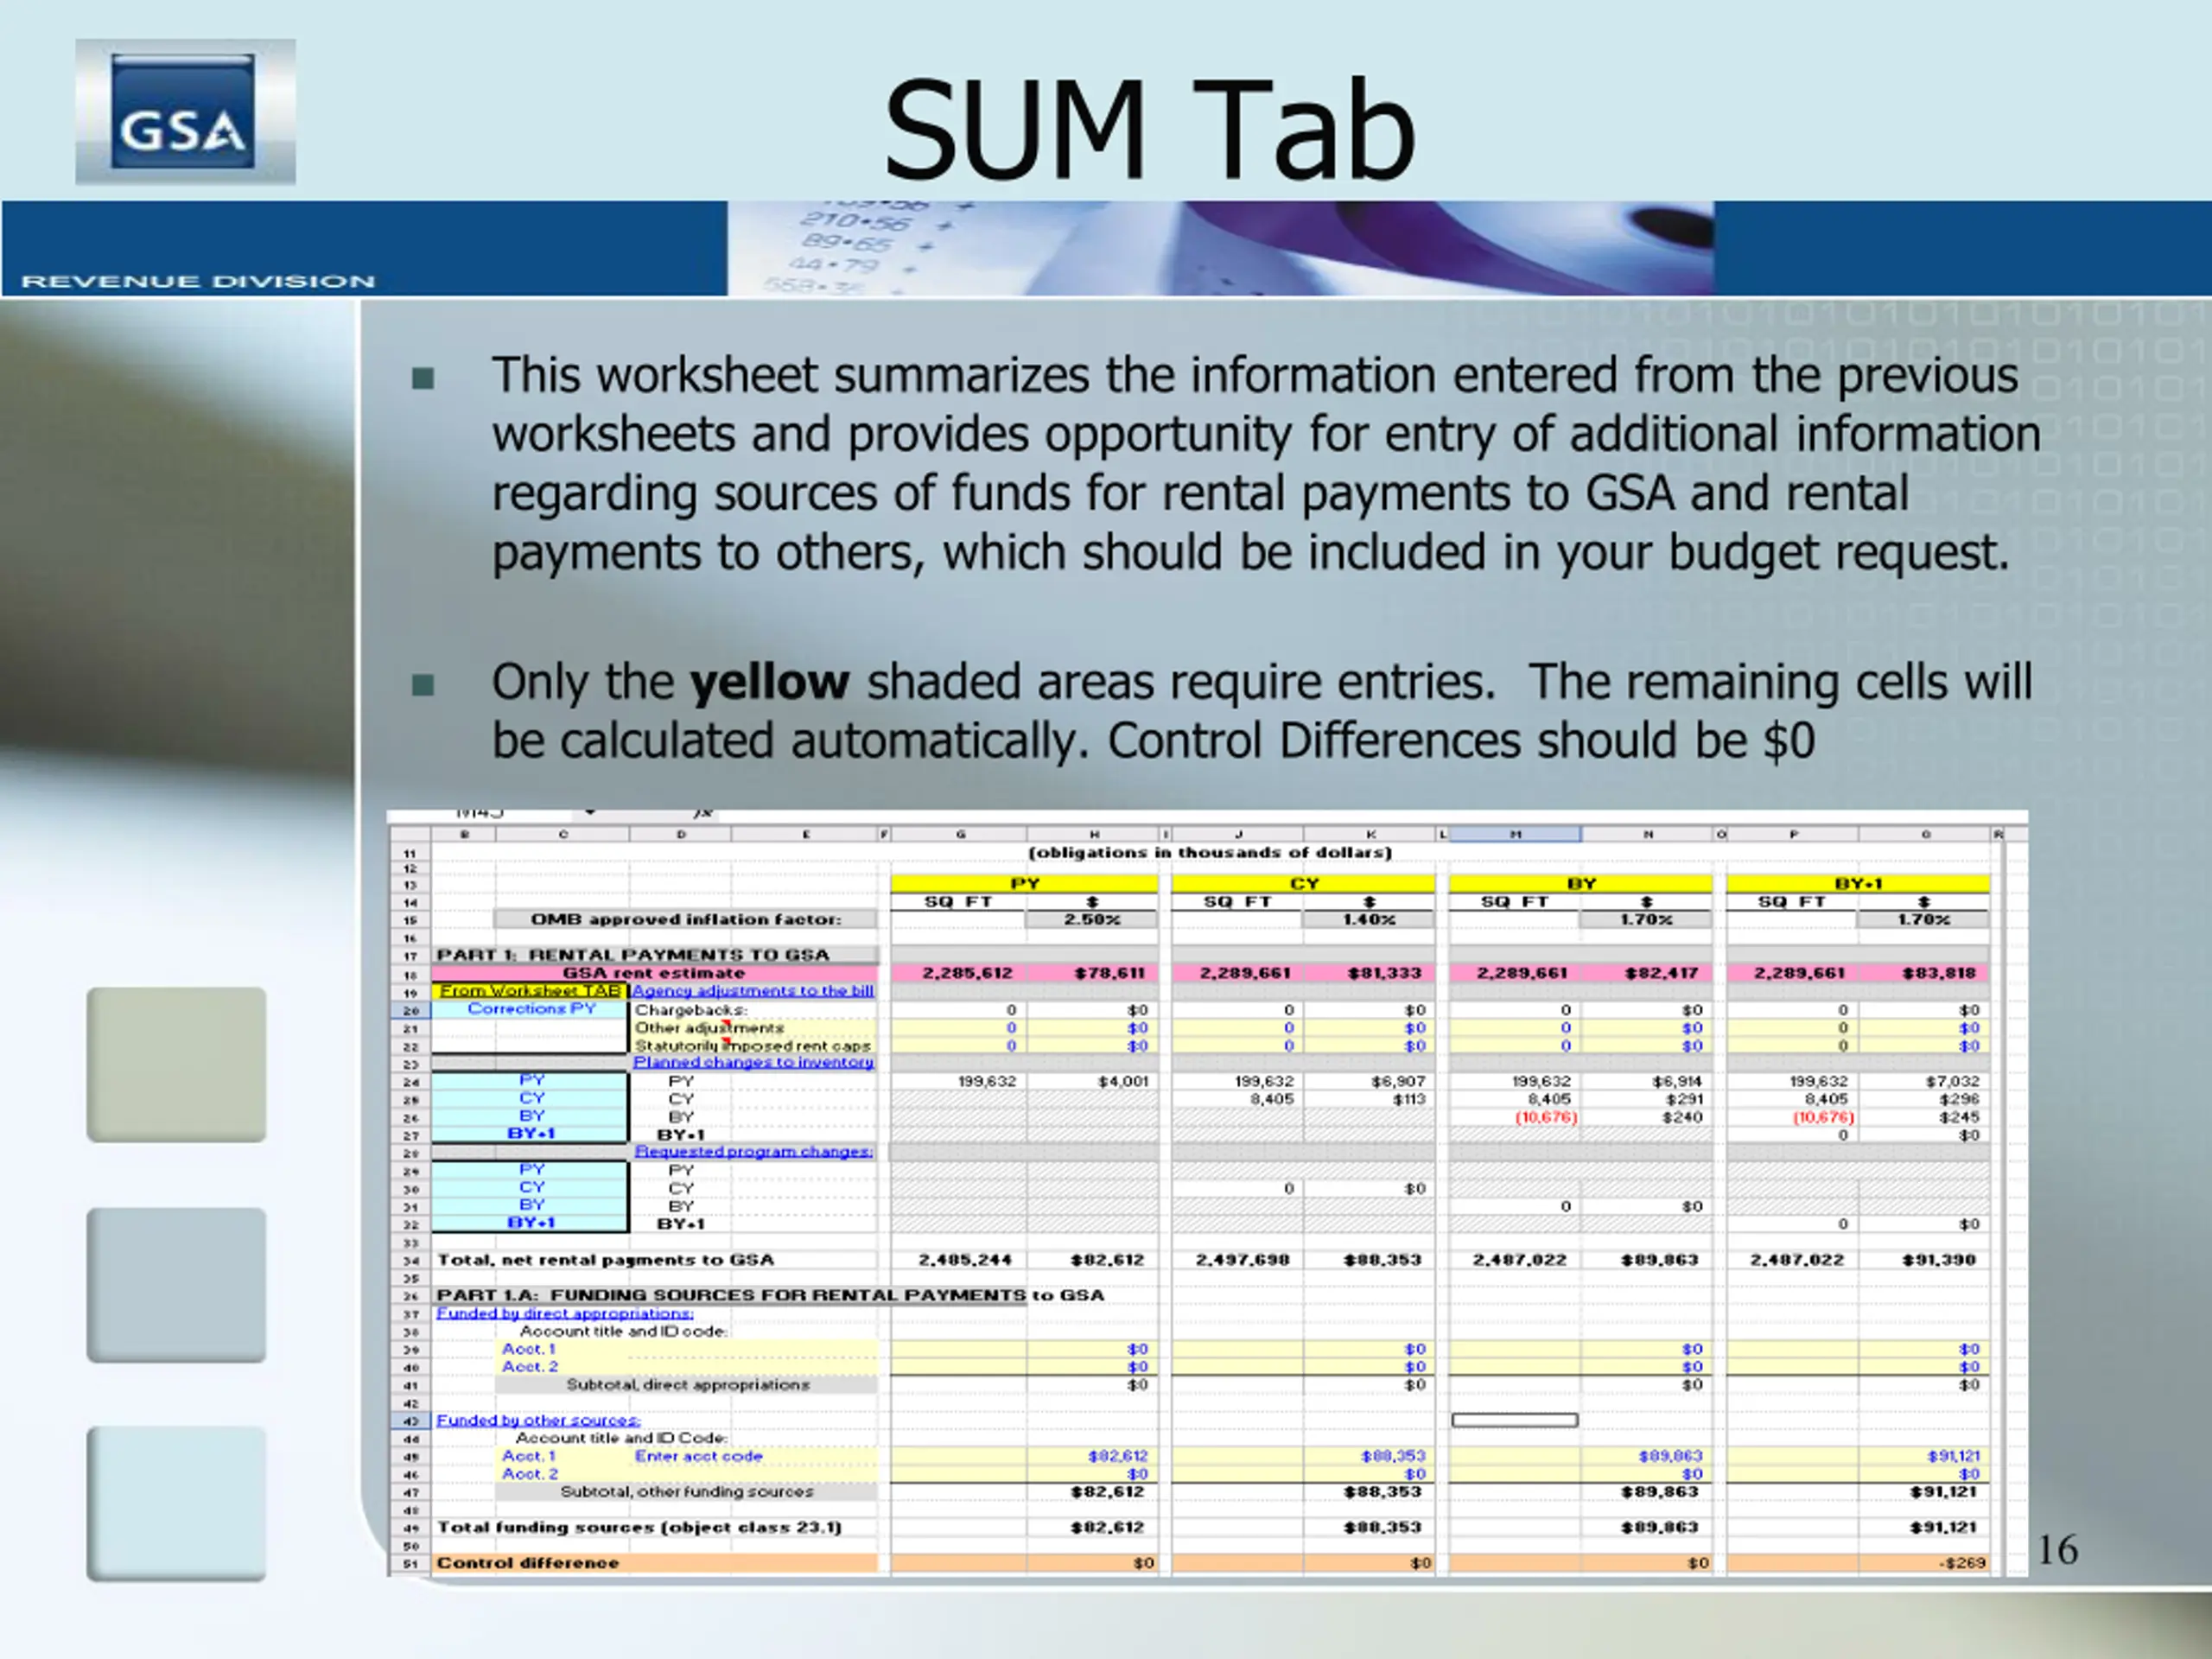The width and height of the screenshot is (2212, 1659).
Task: Select 'Other adjustments' yellow label cell
Action: coord(754,1028)
